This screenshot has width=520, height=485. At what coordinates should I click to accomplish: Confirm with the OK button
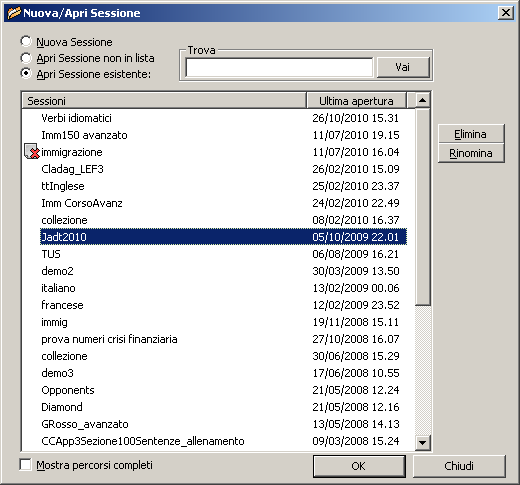click(x=359, y=466)
